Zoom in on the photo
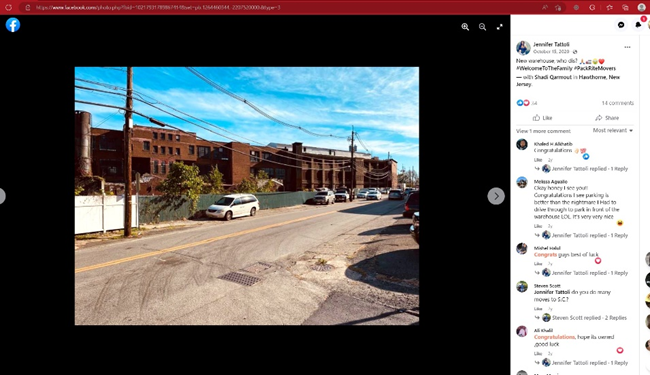This screenshot has width=650, height=375. (465, 27)
